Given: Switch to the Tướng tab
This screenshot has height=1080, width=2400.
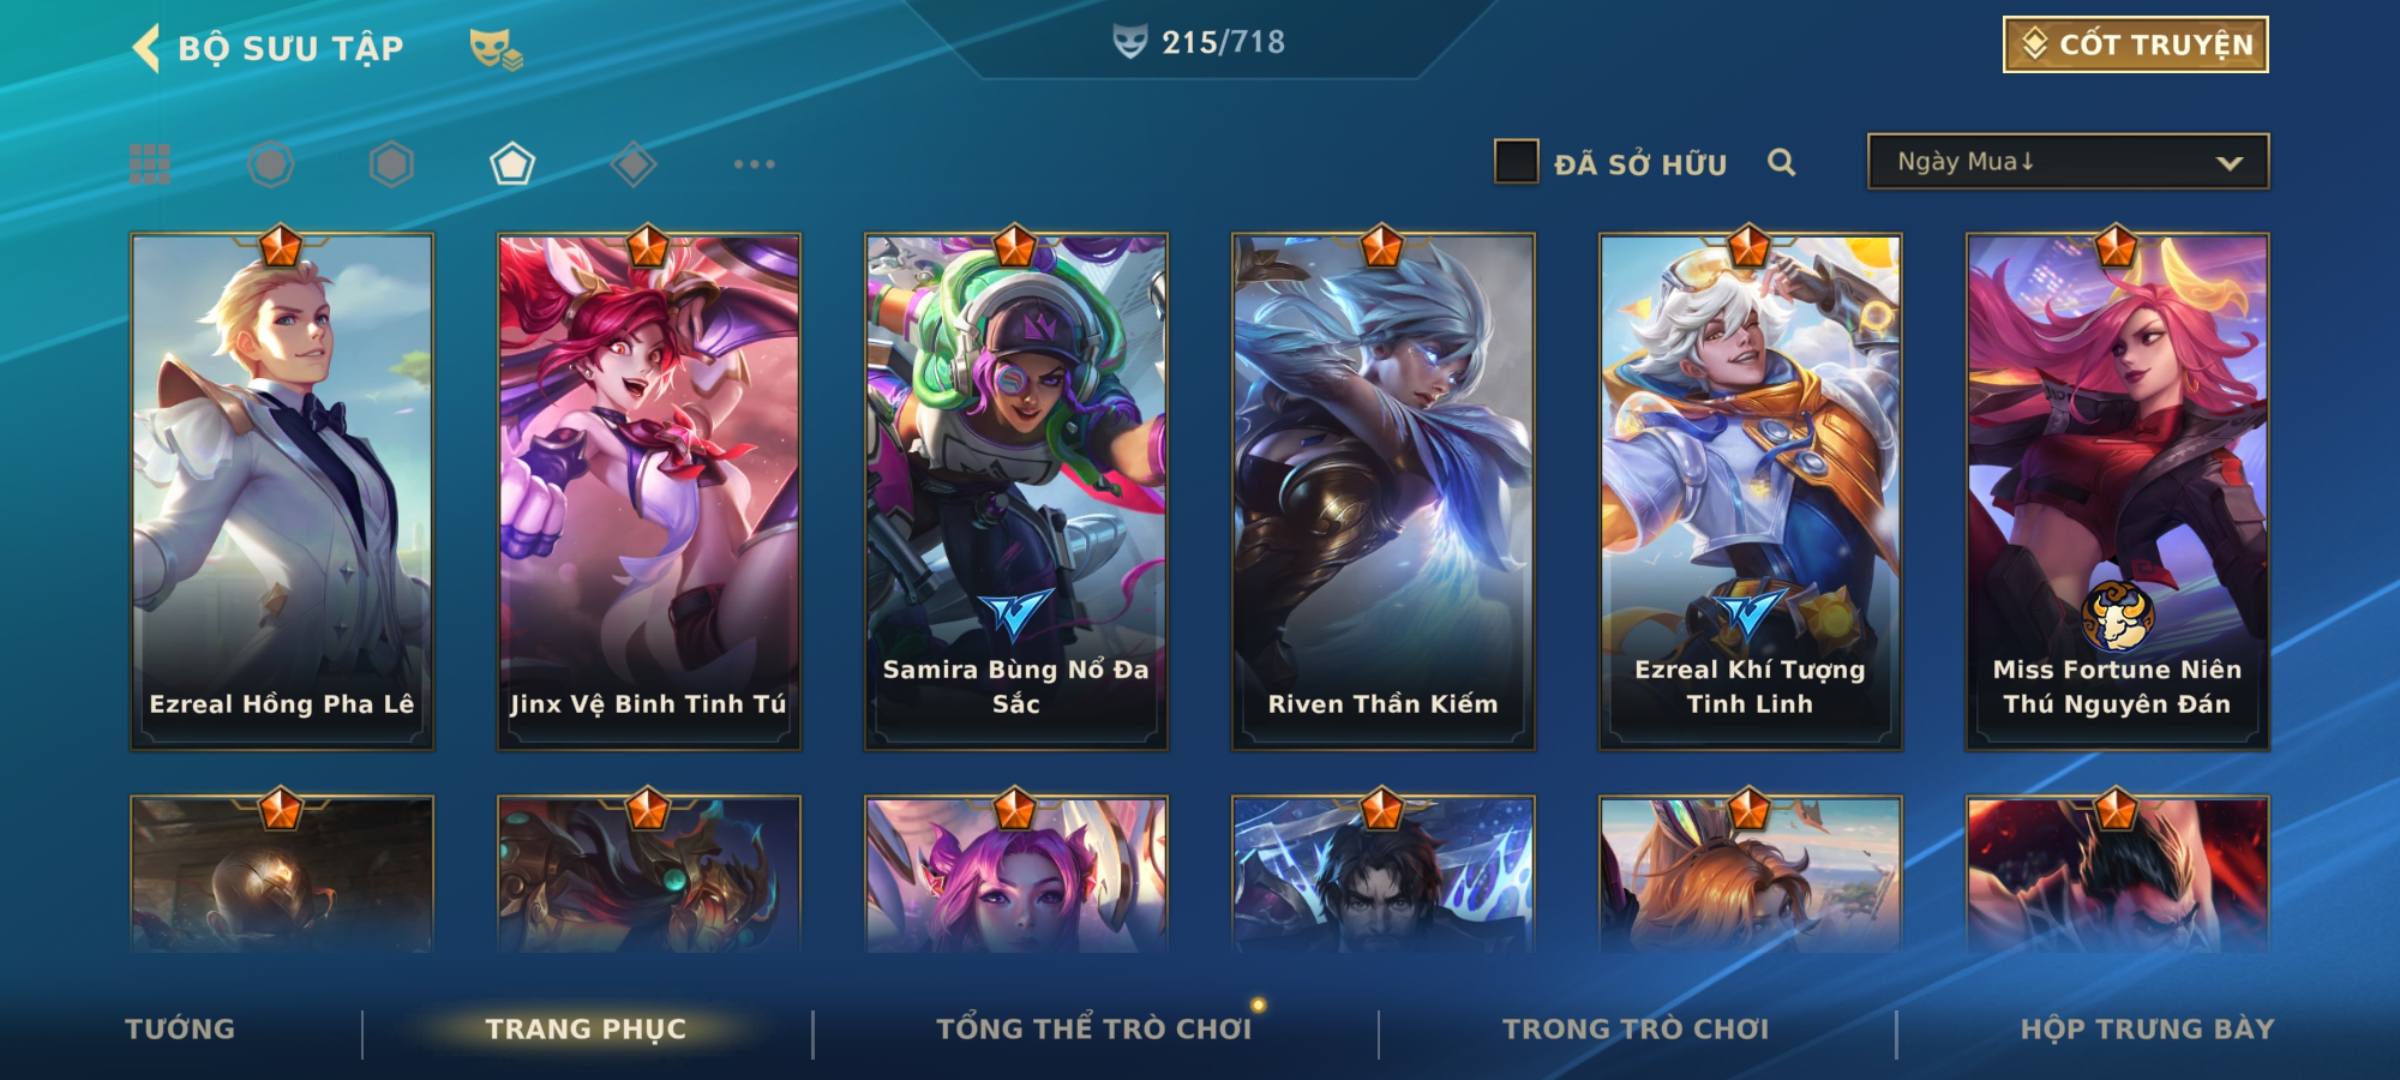Looking at the screenshot, I should [x=180, y=1028].
